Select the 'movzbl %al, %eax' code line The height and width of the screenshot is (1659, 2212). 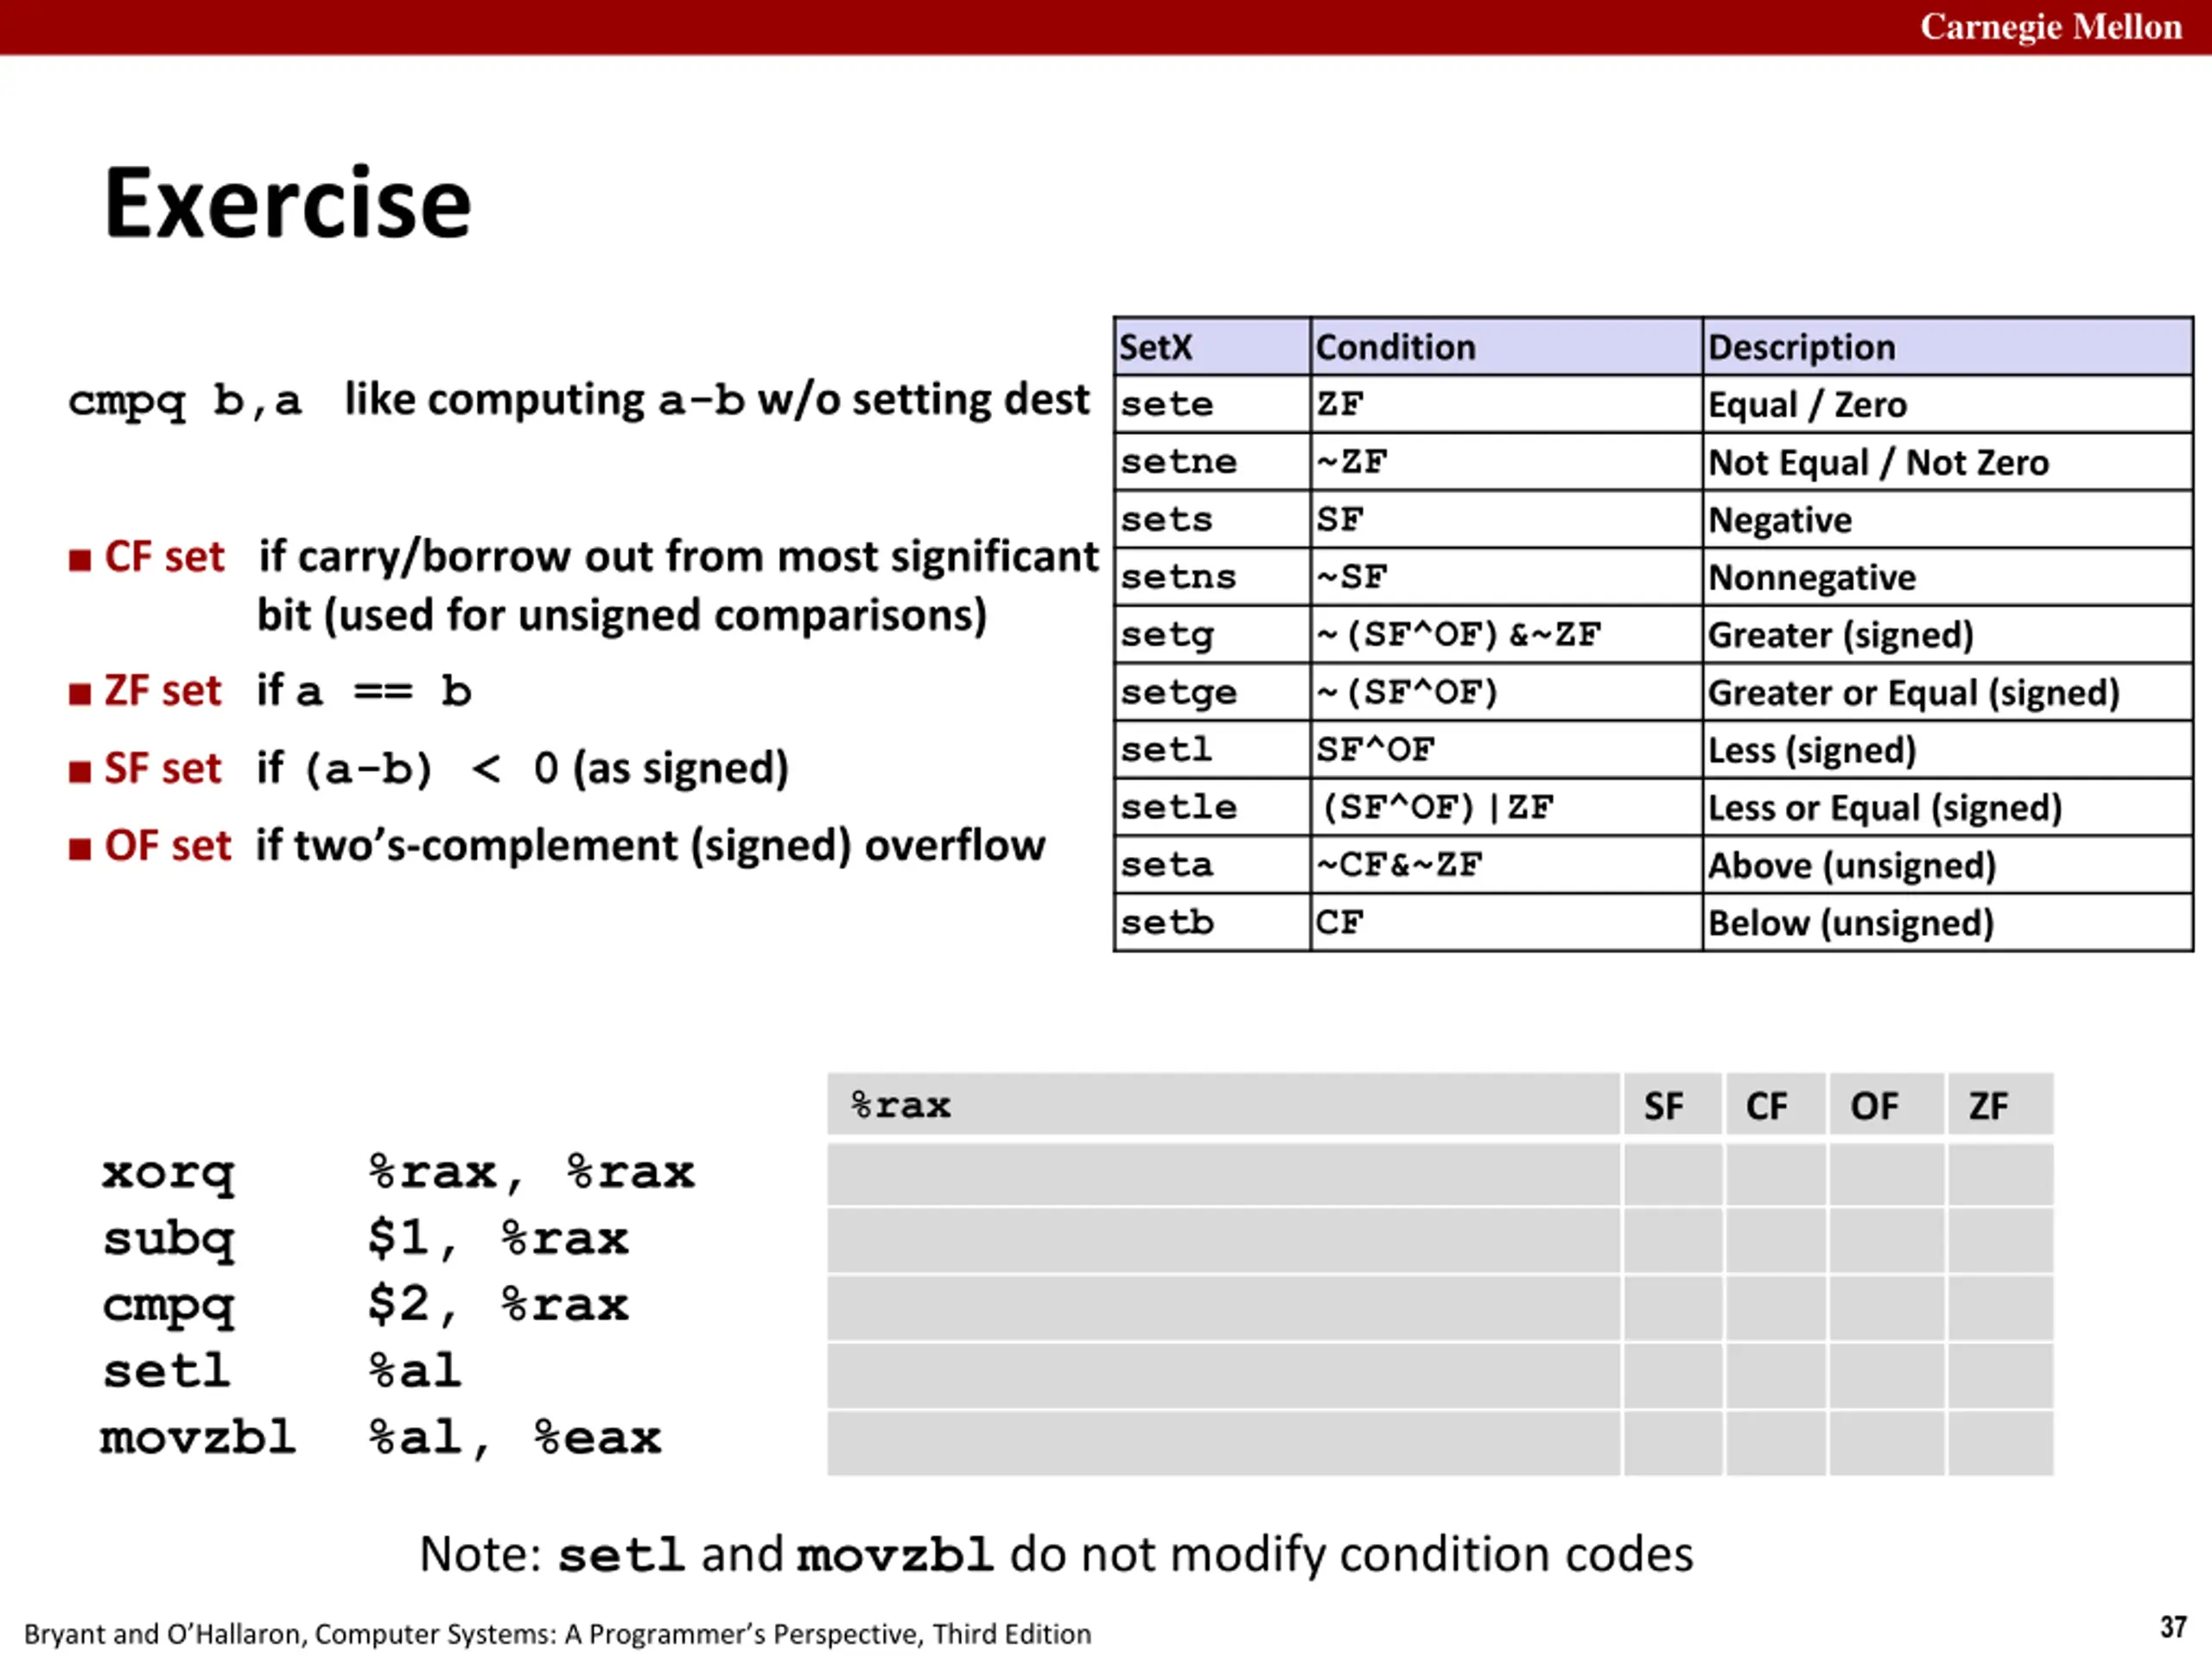click(381, 1439)
